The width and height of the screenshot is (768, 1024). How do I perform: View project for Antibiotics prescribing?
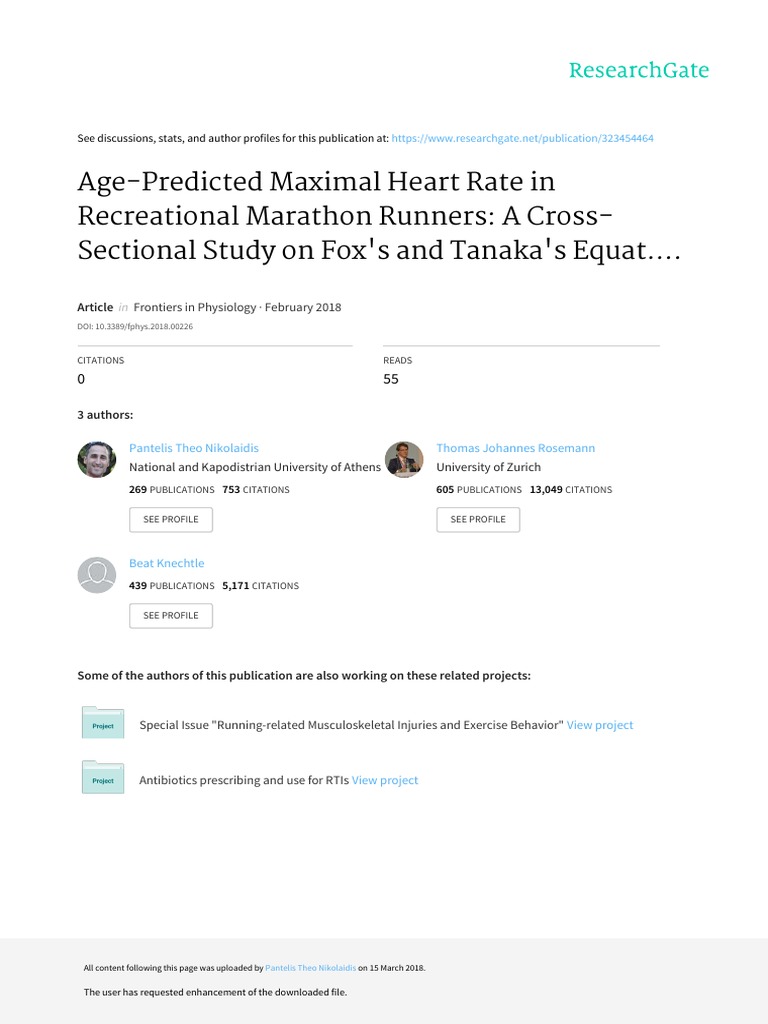385,780
